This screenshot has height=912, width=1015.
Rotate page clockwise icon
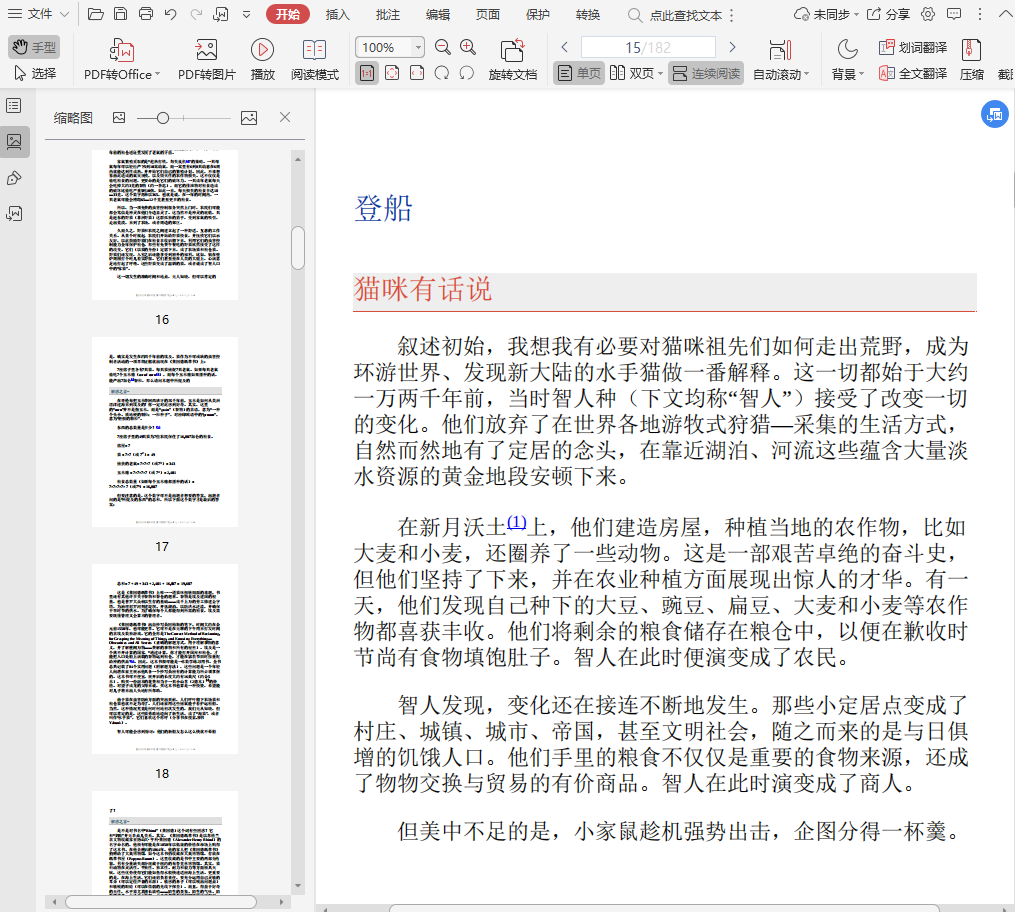(442, 73)
